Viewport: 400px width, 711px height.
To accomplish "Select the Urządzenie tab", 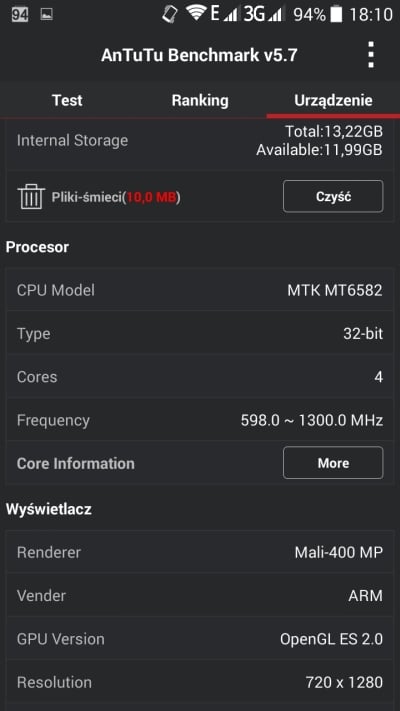I will [333, 100].
